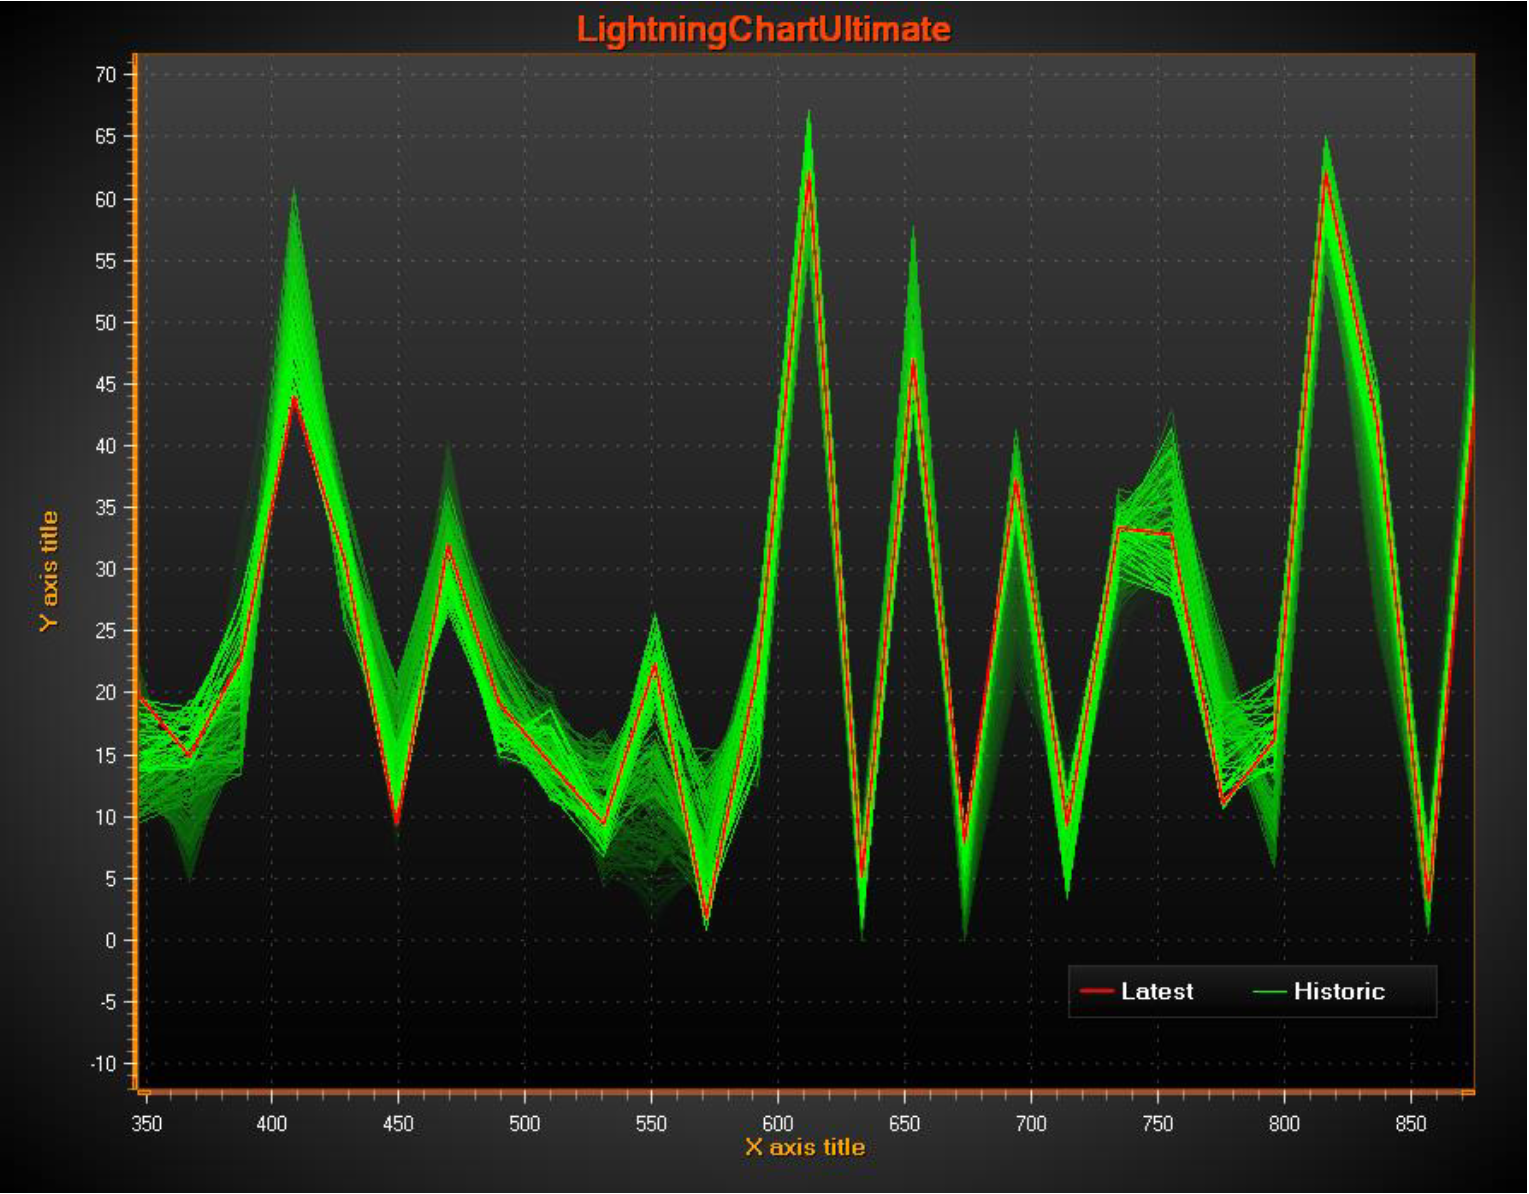The height and width of the screenshot is (1194, 1529).
Task: Select the Historic series legend entry
Action: (x=1318, y=991)
